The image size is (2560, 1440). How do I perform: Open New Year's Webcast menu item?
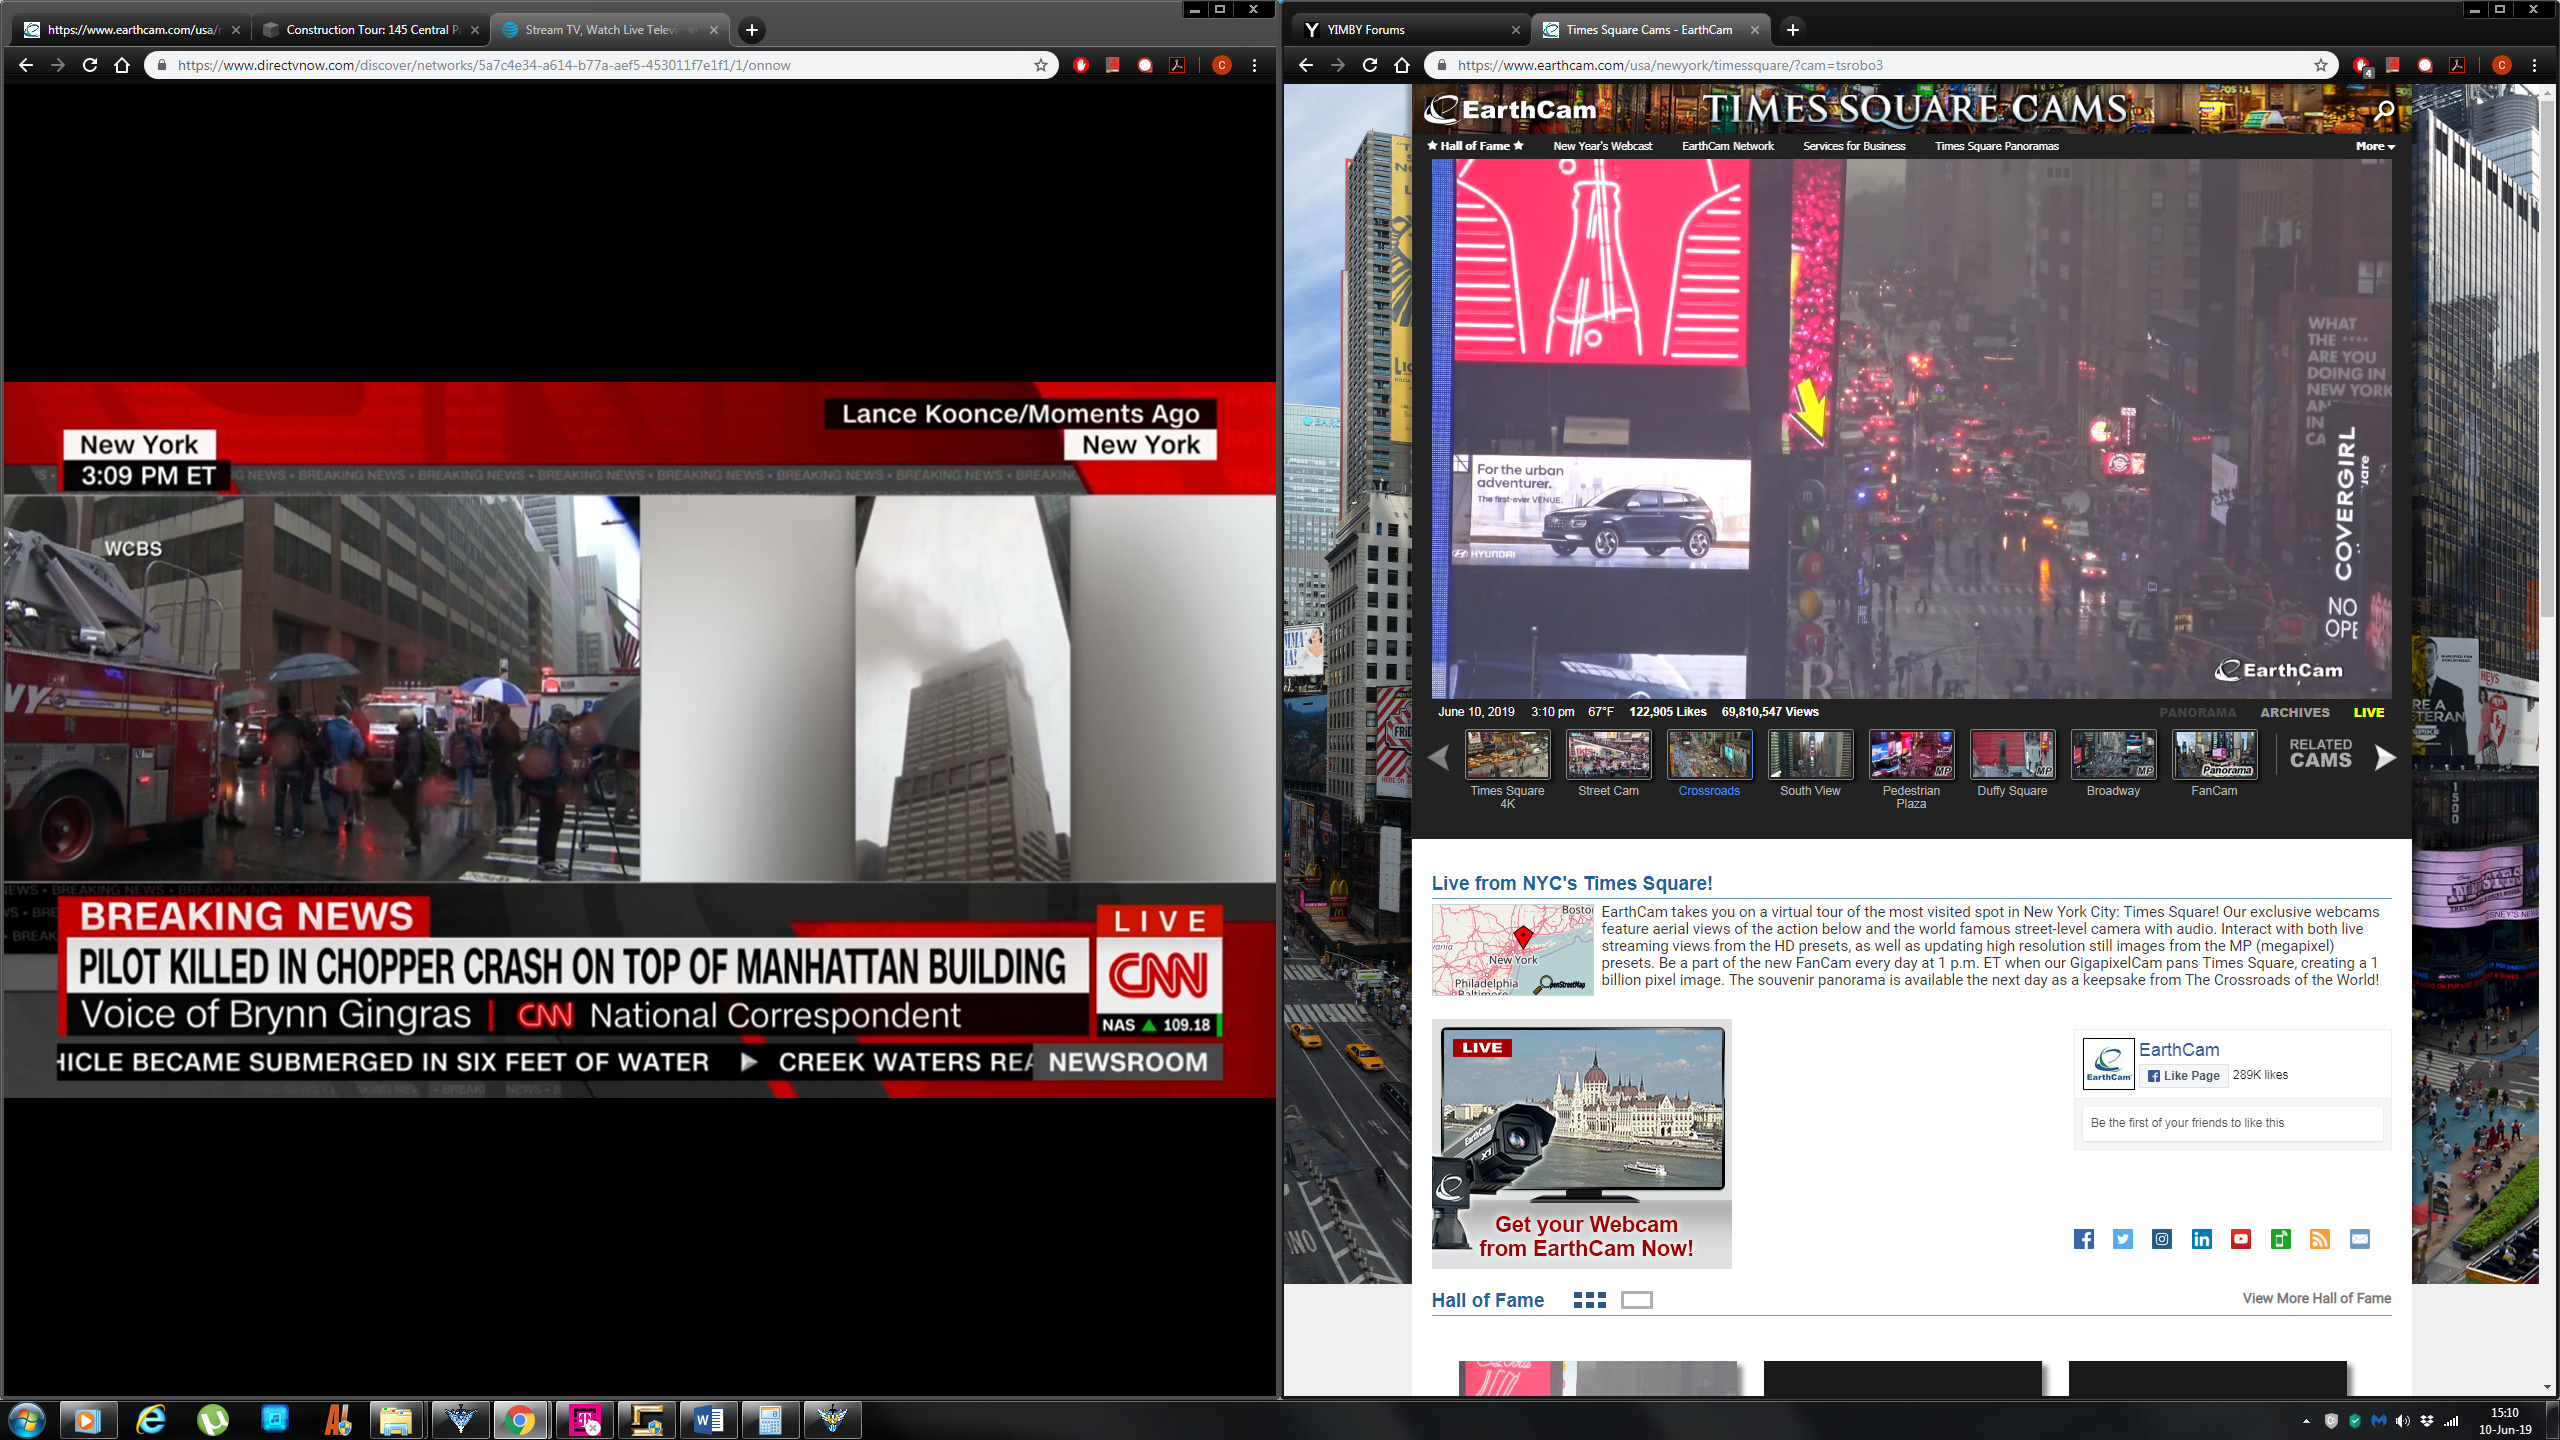1602,146
